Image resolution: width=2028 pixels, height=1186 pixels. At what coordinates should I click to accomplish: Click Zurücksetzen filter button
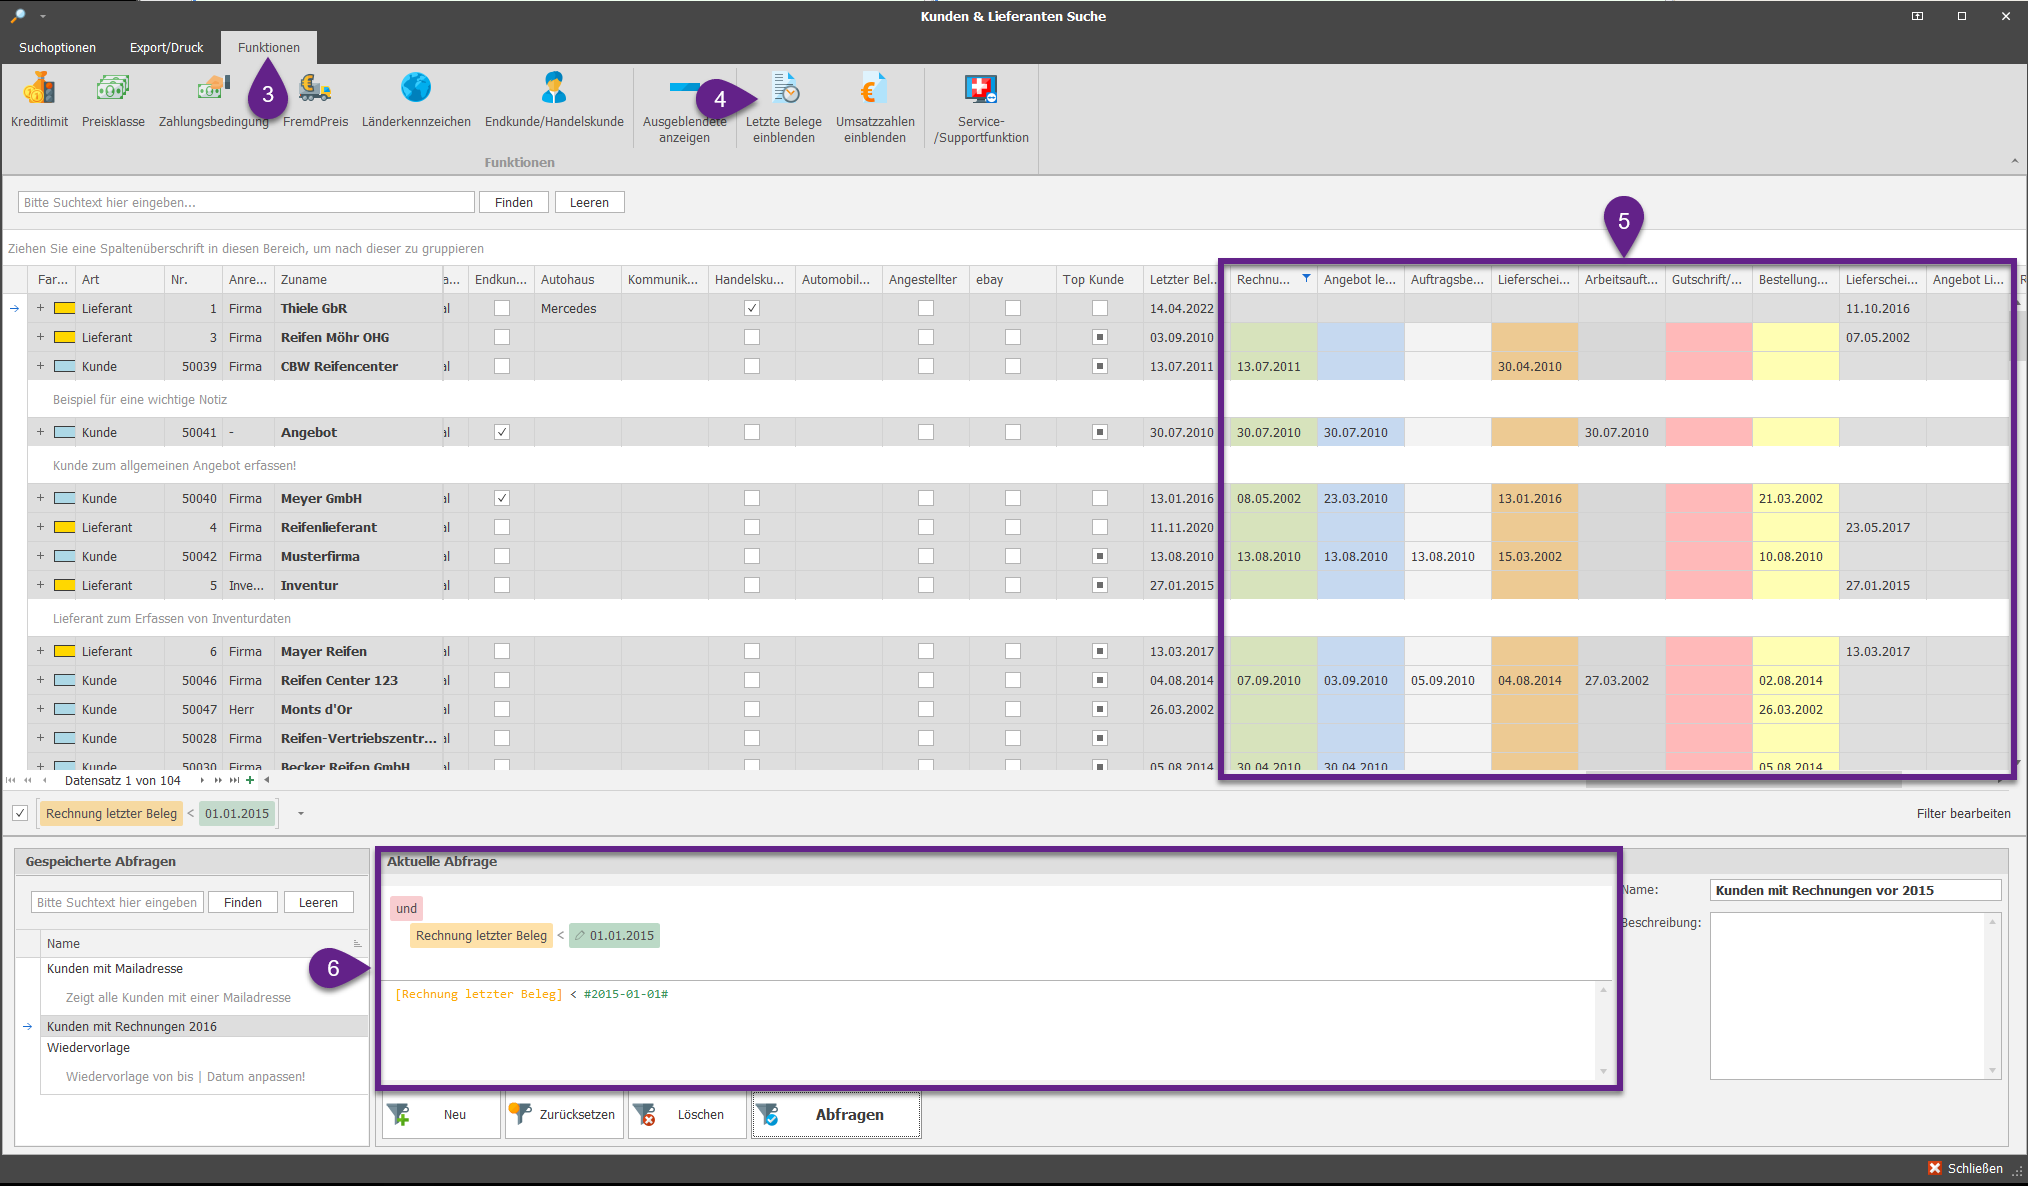pyautogui.click(x=564, y=1114)
